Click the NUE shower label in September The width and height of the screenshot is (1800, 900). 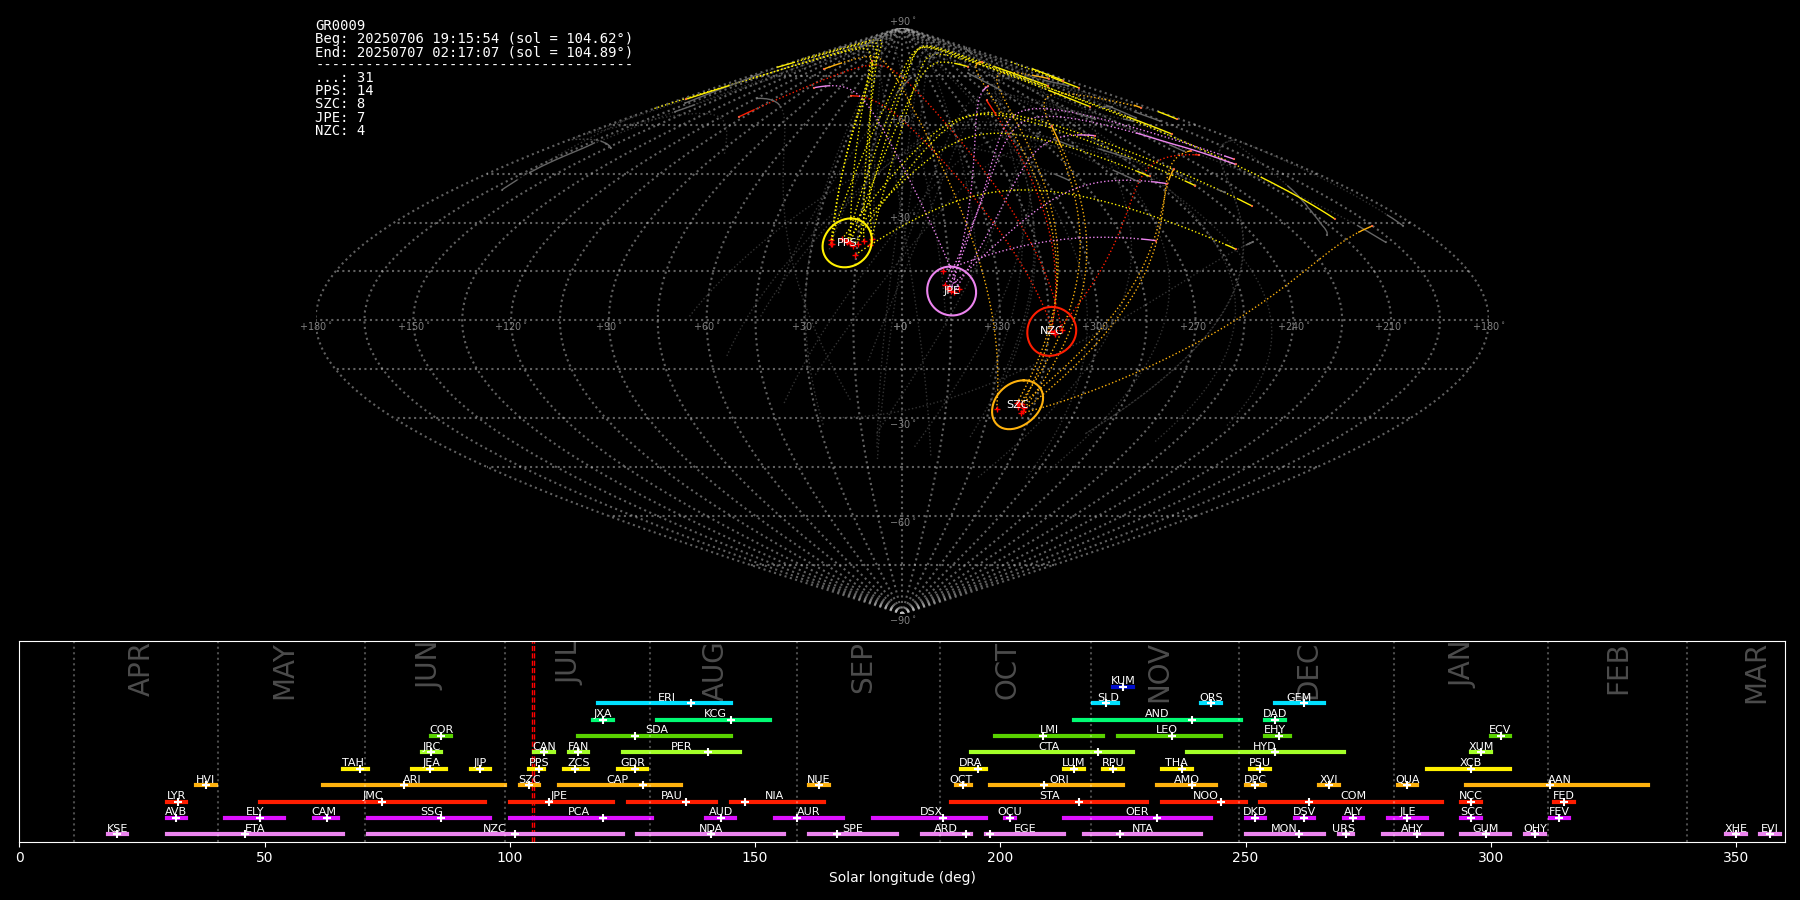click(818, 780)
